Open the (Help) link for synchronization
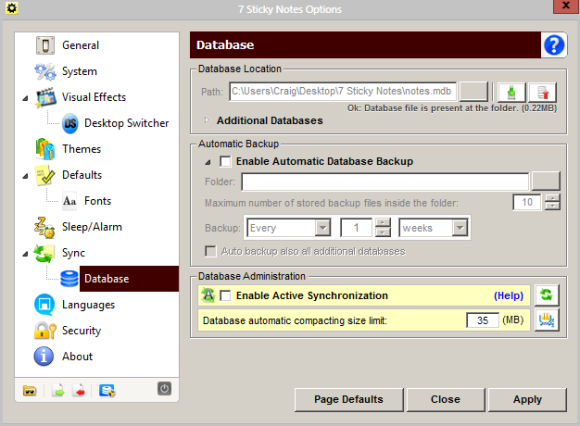The image size is (580, 426). (509, 295)
